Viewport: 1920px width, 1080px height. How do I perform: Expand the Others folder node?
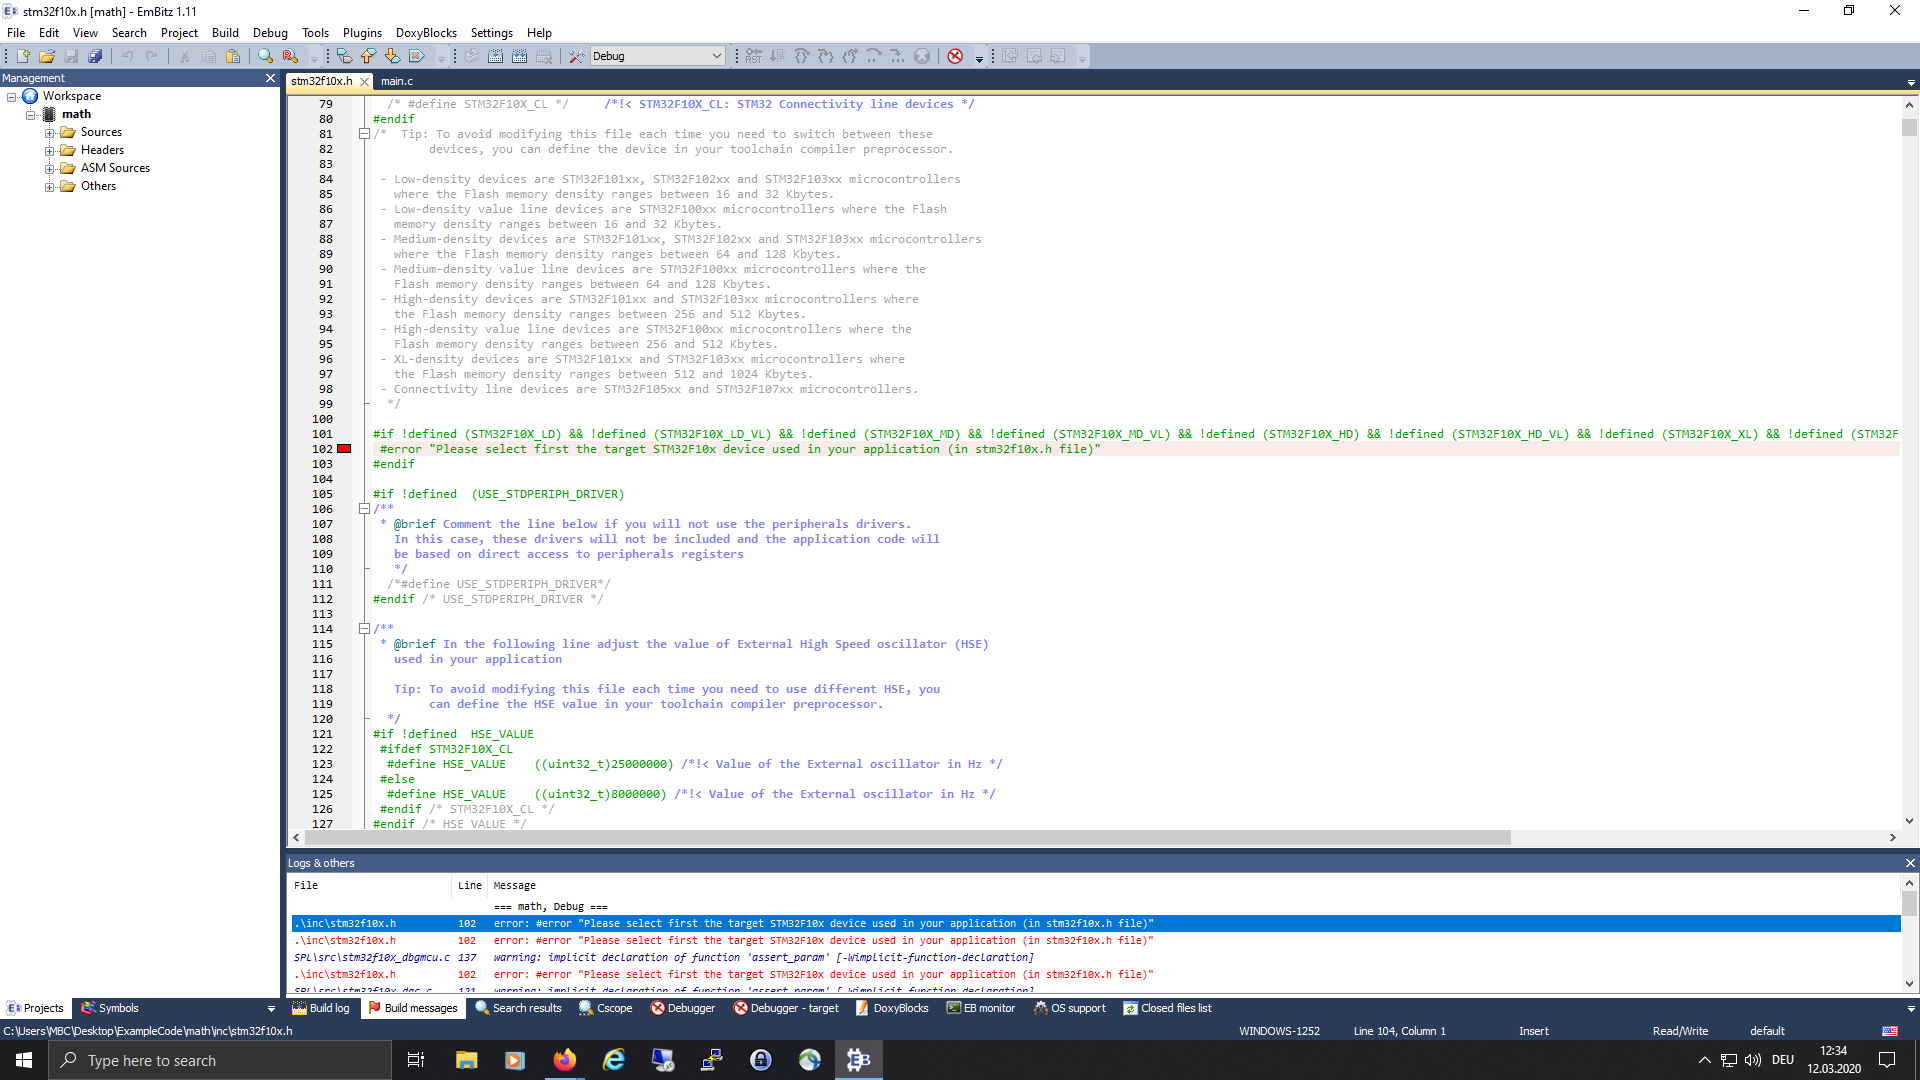[49, 187]
